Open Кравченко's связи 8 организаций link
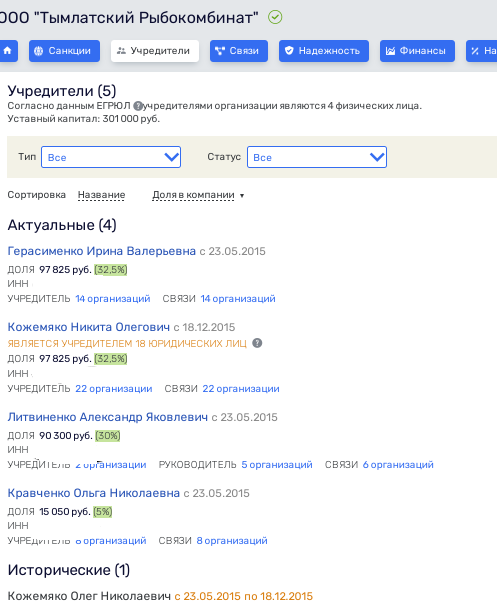Screen dimensions: 497x607 232,540
